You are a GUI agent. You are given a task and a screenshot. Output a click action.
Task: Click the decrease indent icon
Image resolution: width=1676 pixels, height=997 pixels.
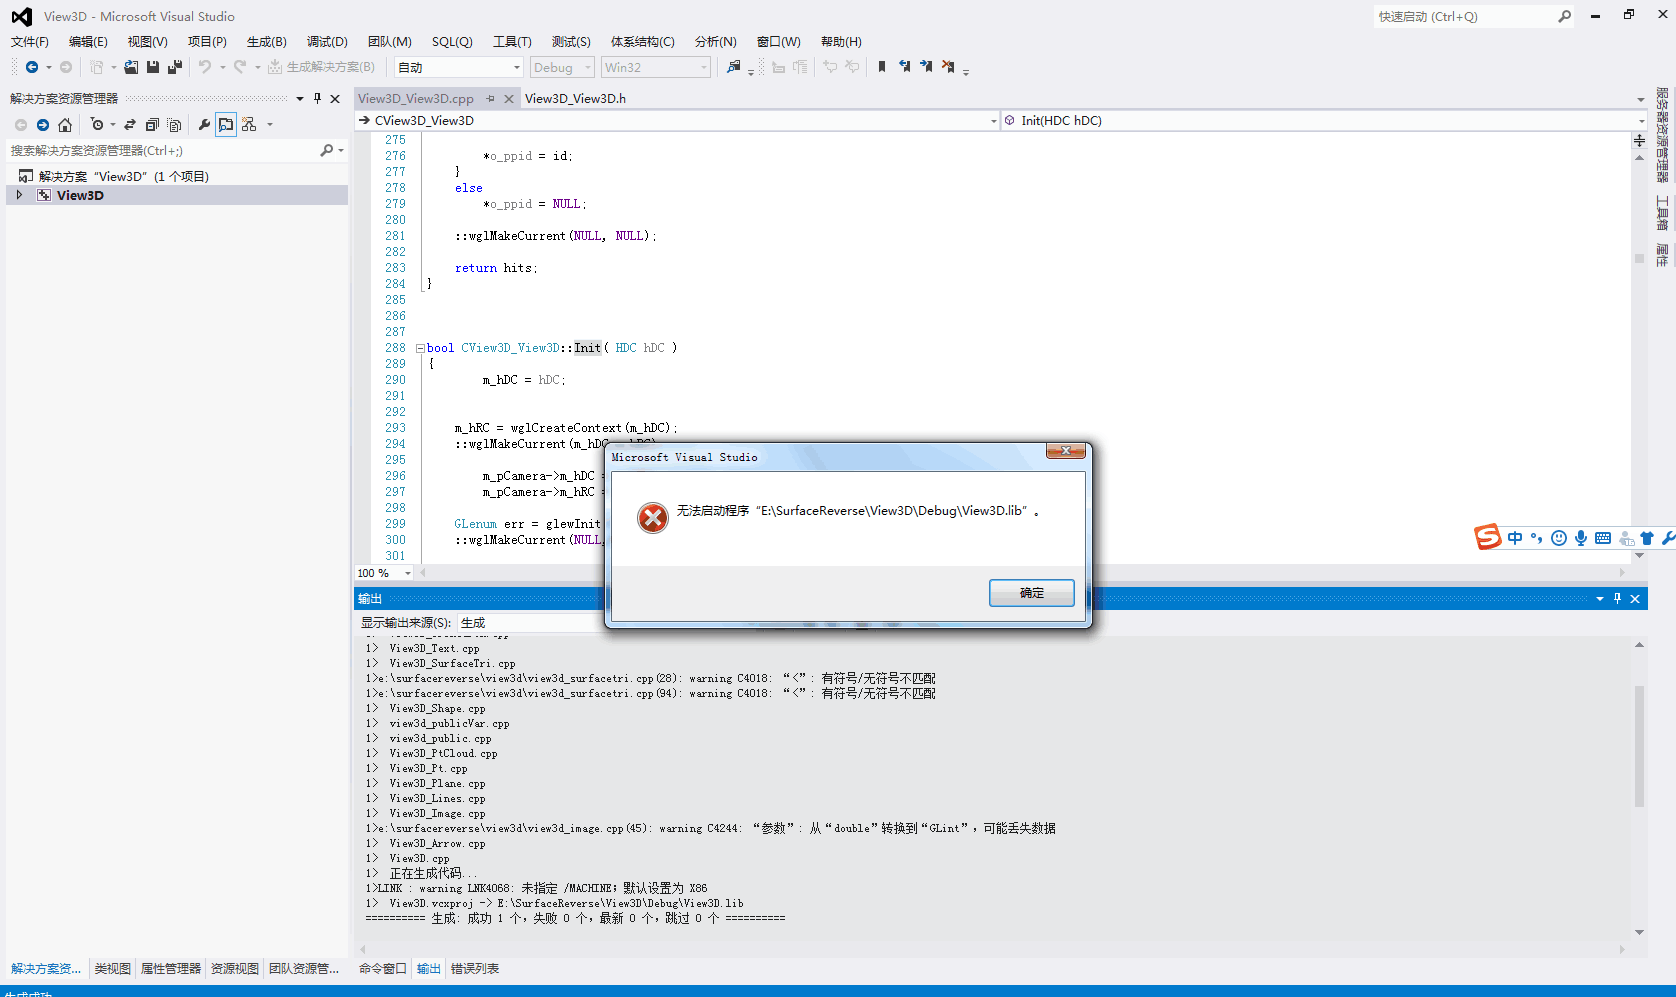(x=778, y=67)
